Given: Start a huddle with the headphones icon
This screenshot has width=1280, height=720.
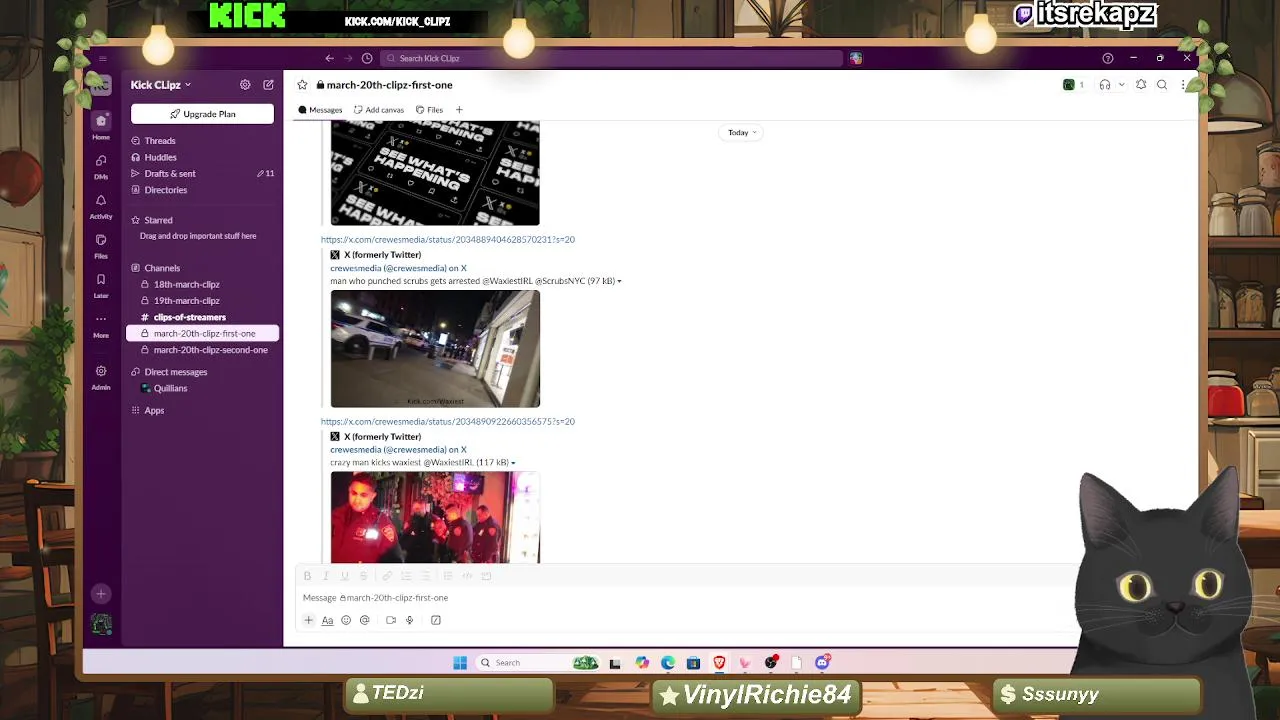Looking at the screenshot, I should point(1105,85).
